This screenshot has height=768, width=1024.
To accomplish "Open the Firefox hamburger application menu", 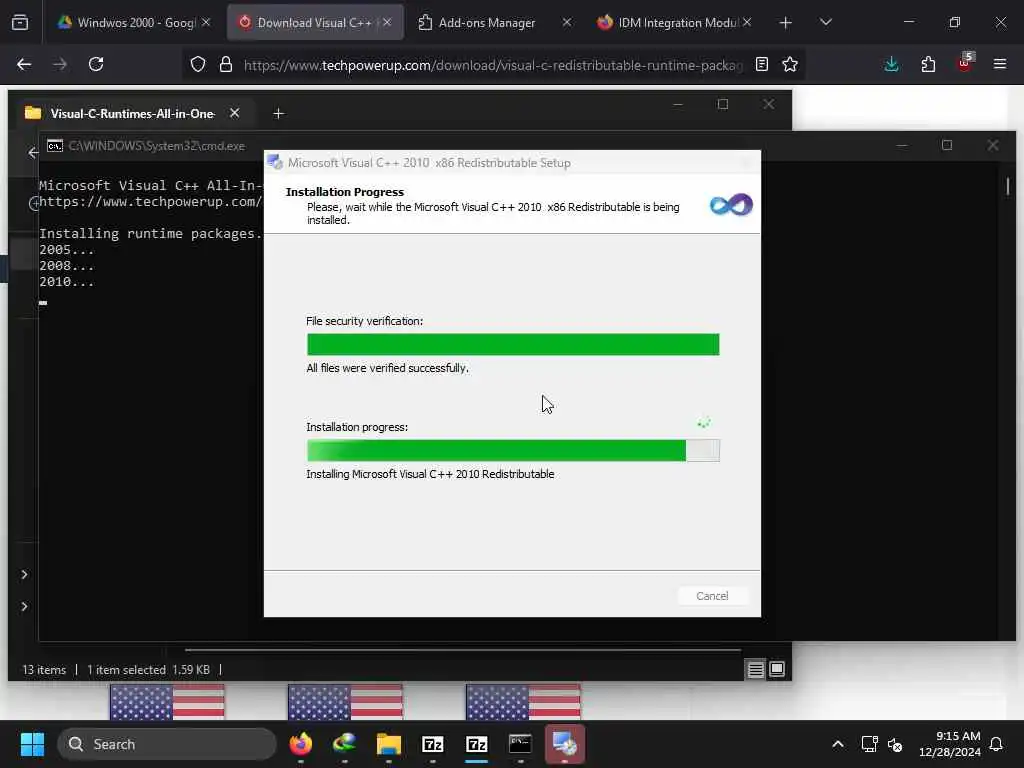I will pyautogui.click(x=1000, y=64).
